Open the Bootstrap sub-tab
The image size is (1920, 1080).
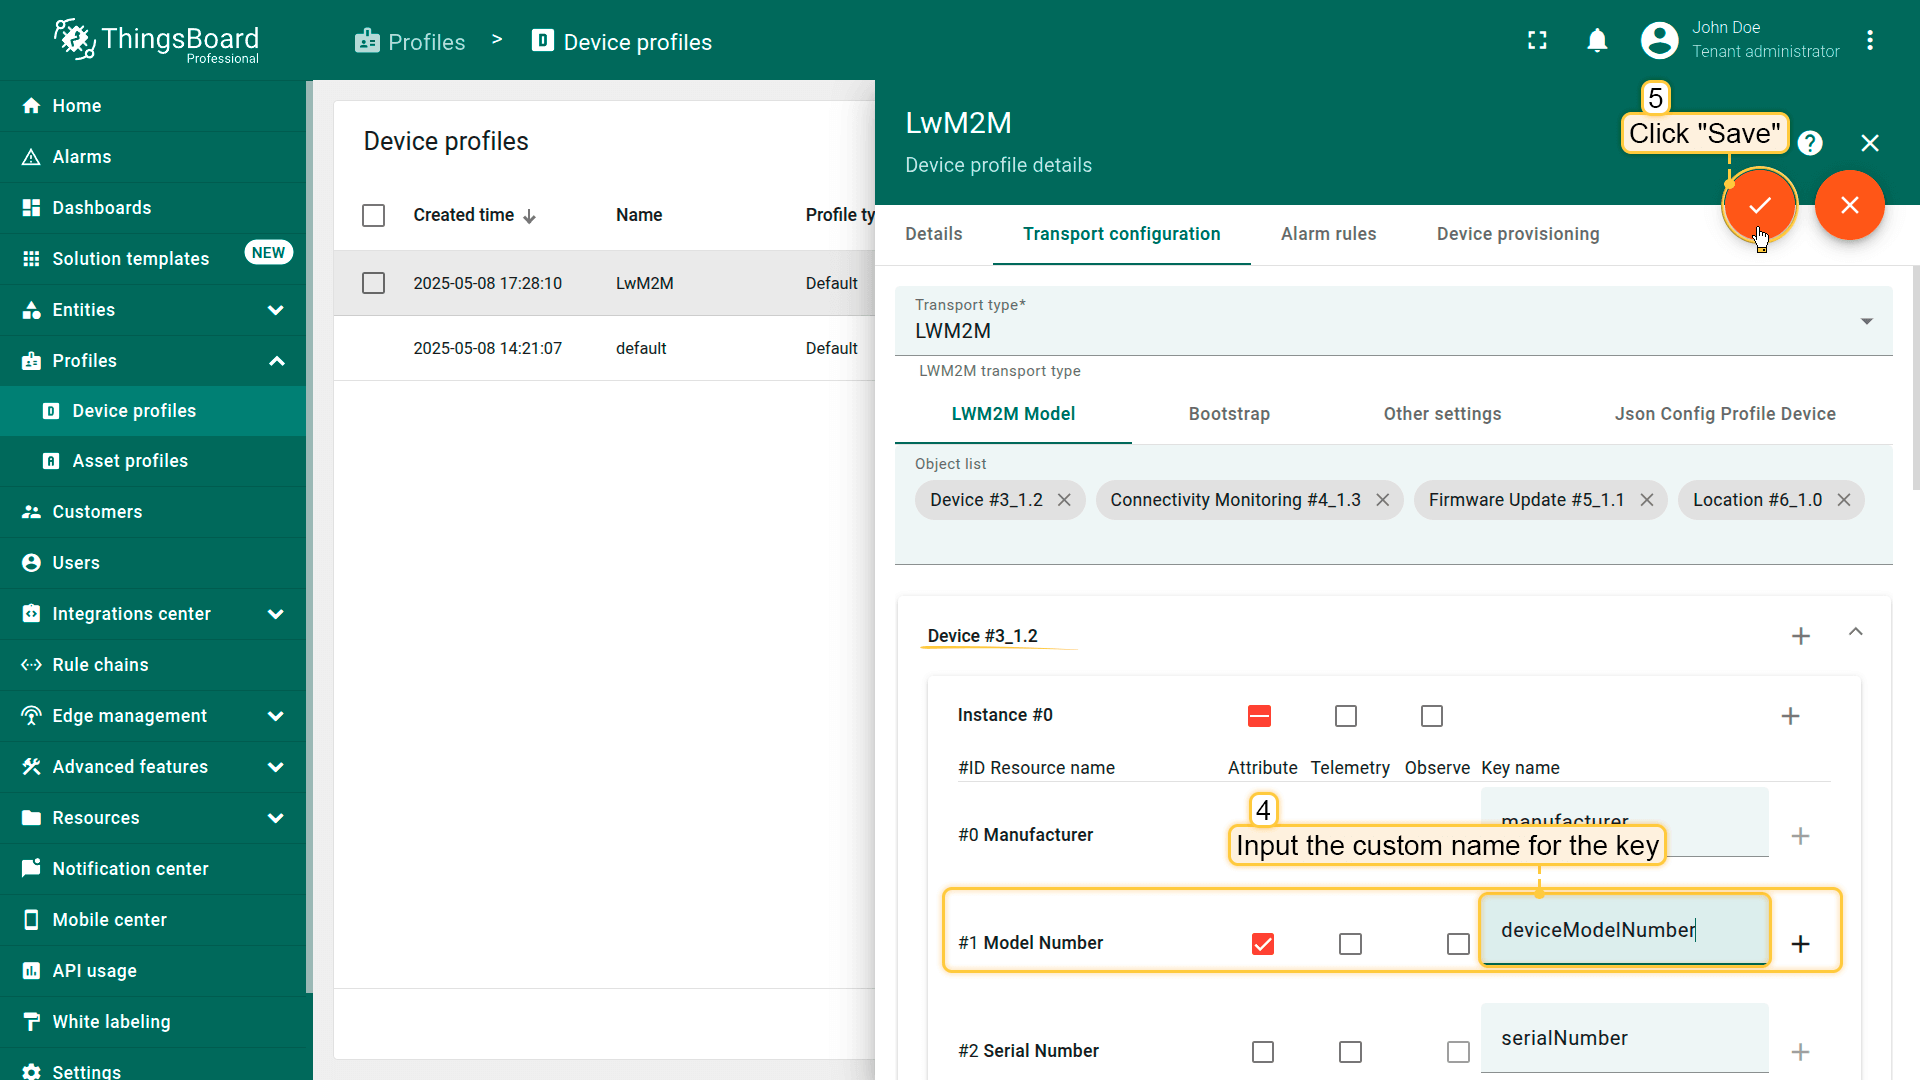click(x=1228, y=414)
